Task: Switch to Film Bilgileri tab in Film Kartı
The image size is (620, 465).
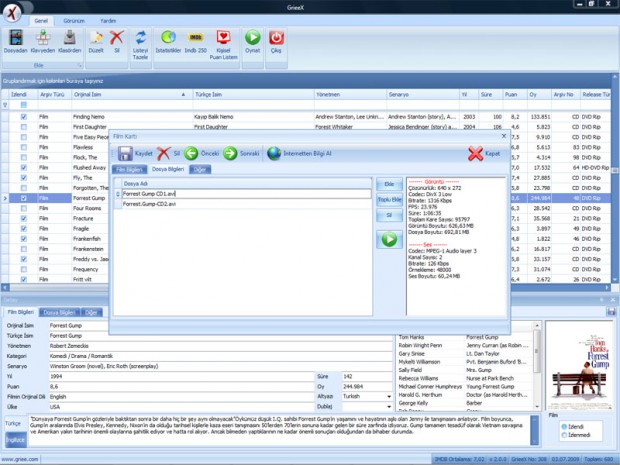Action: [129, 170]
